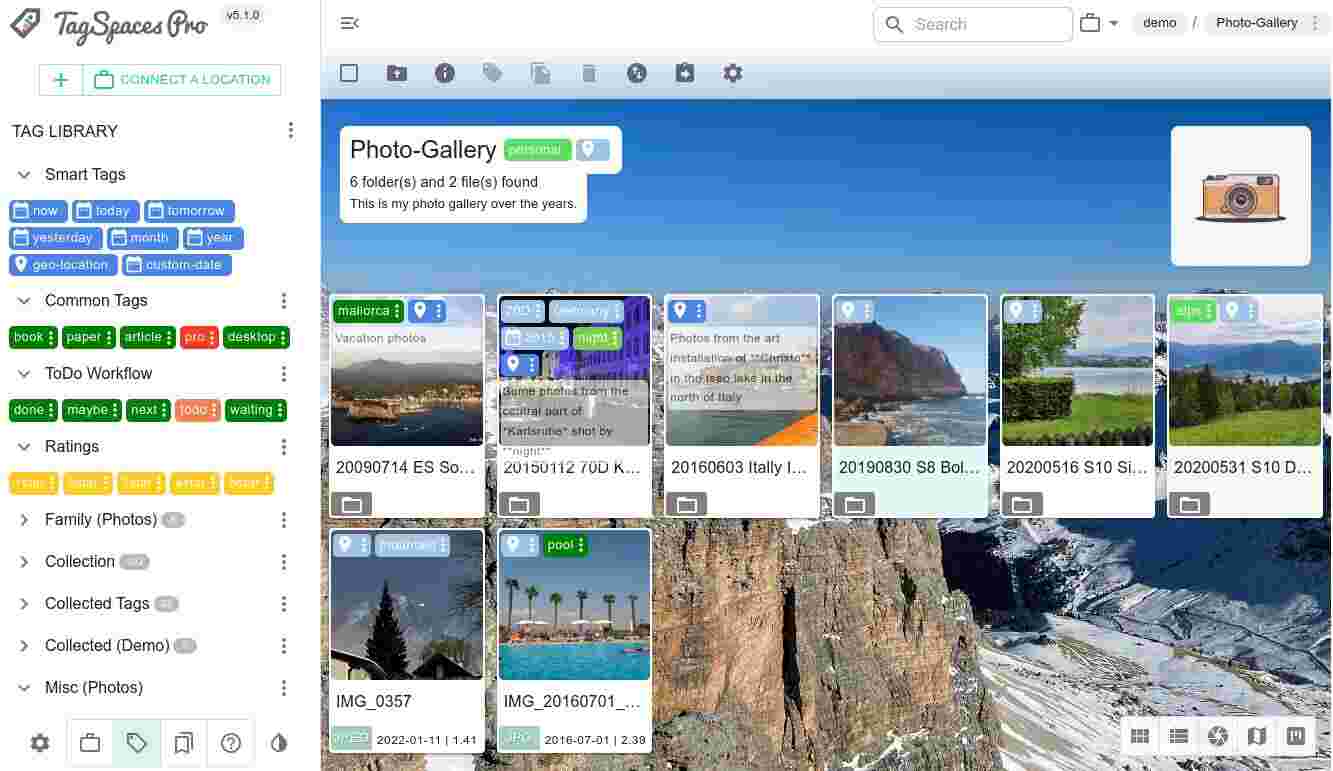The height and width of the screenshot is (771, 1333).
Task: Open ToDo Workflow group options menu
Action: [284, 373]
